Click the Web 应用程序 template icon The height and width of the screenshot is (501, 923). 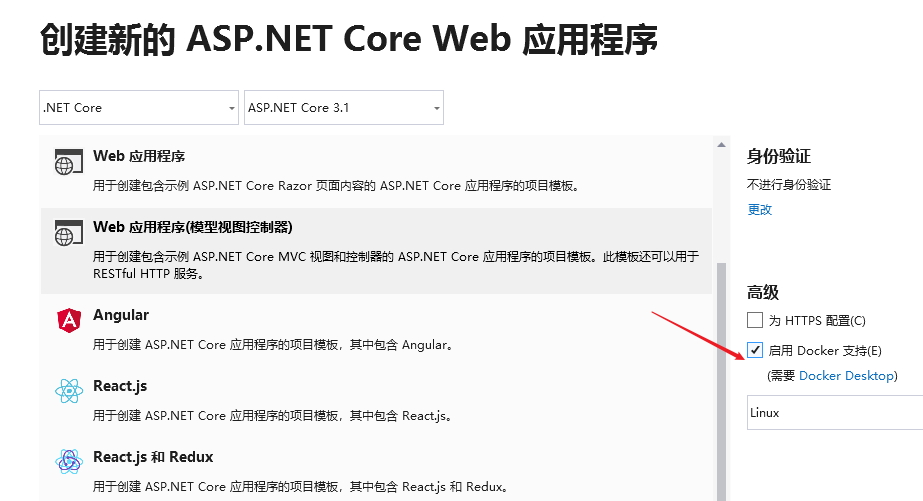69,162
